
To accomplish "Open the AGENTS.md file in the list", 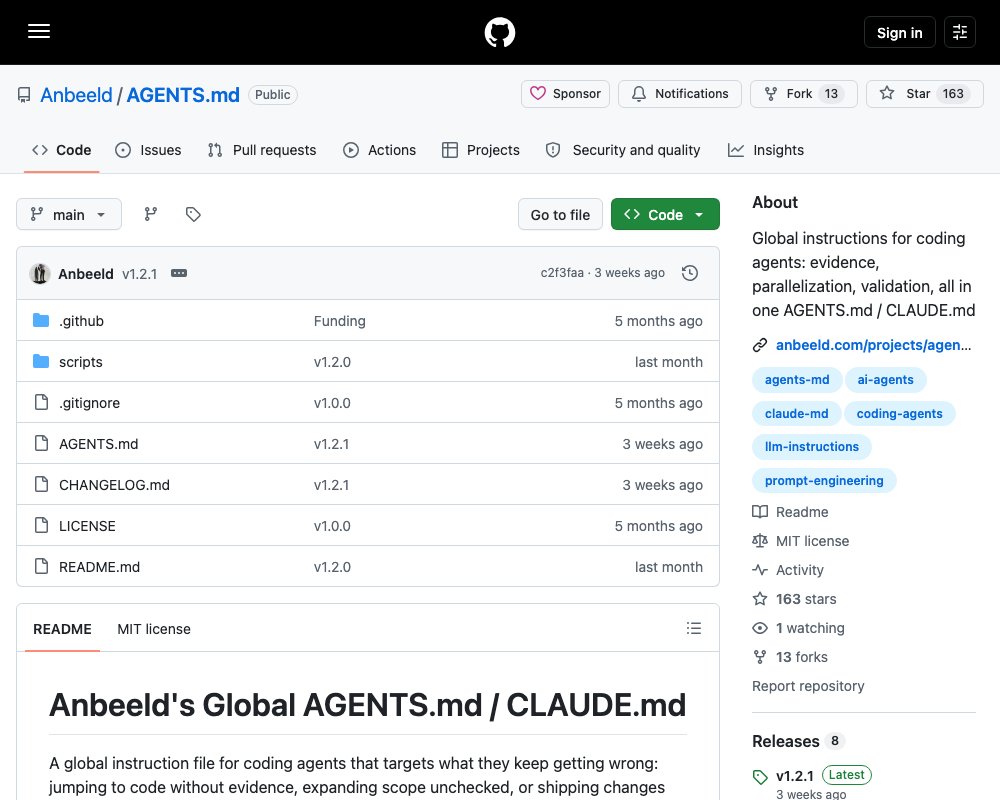I will tap(98, 444).
